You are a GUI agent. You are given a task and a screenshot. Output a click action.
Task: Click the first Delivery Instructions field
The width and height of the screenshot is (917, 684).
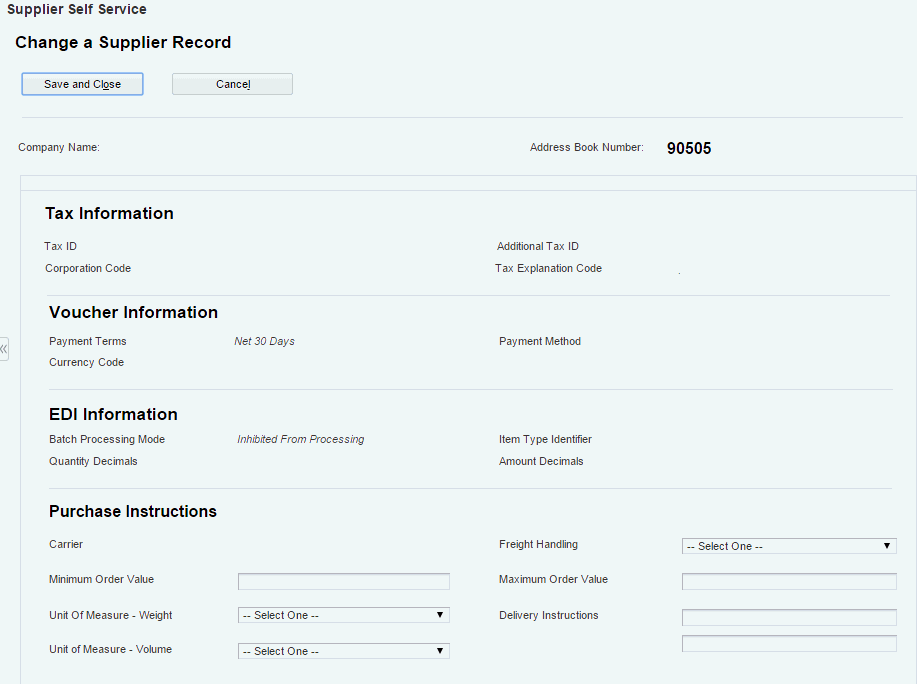pyautogui.click(x=789, y=617)
